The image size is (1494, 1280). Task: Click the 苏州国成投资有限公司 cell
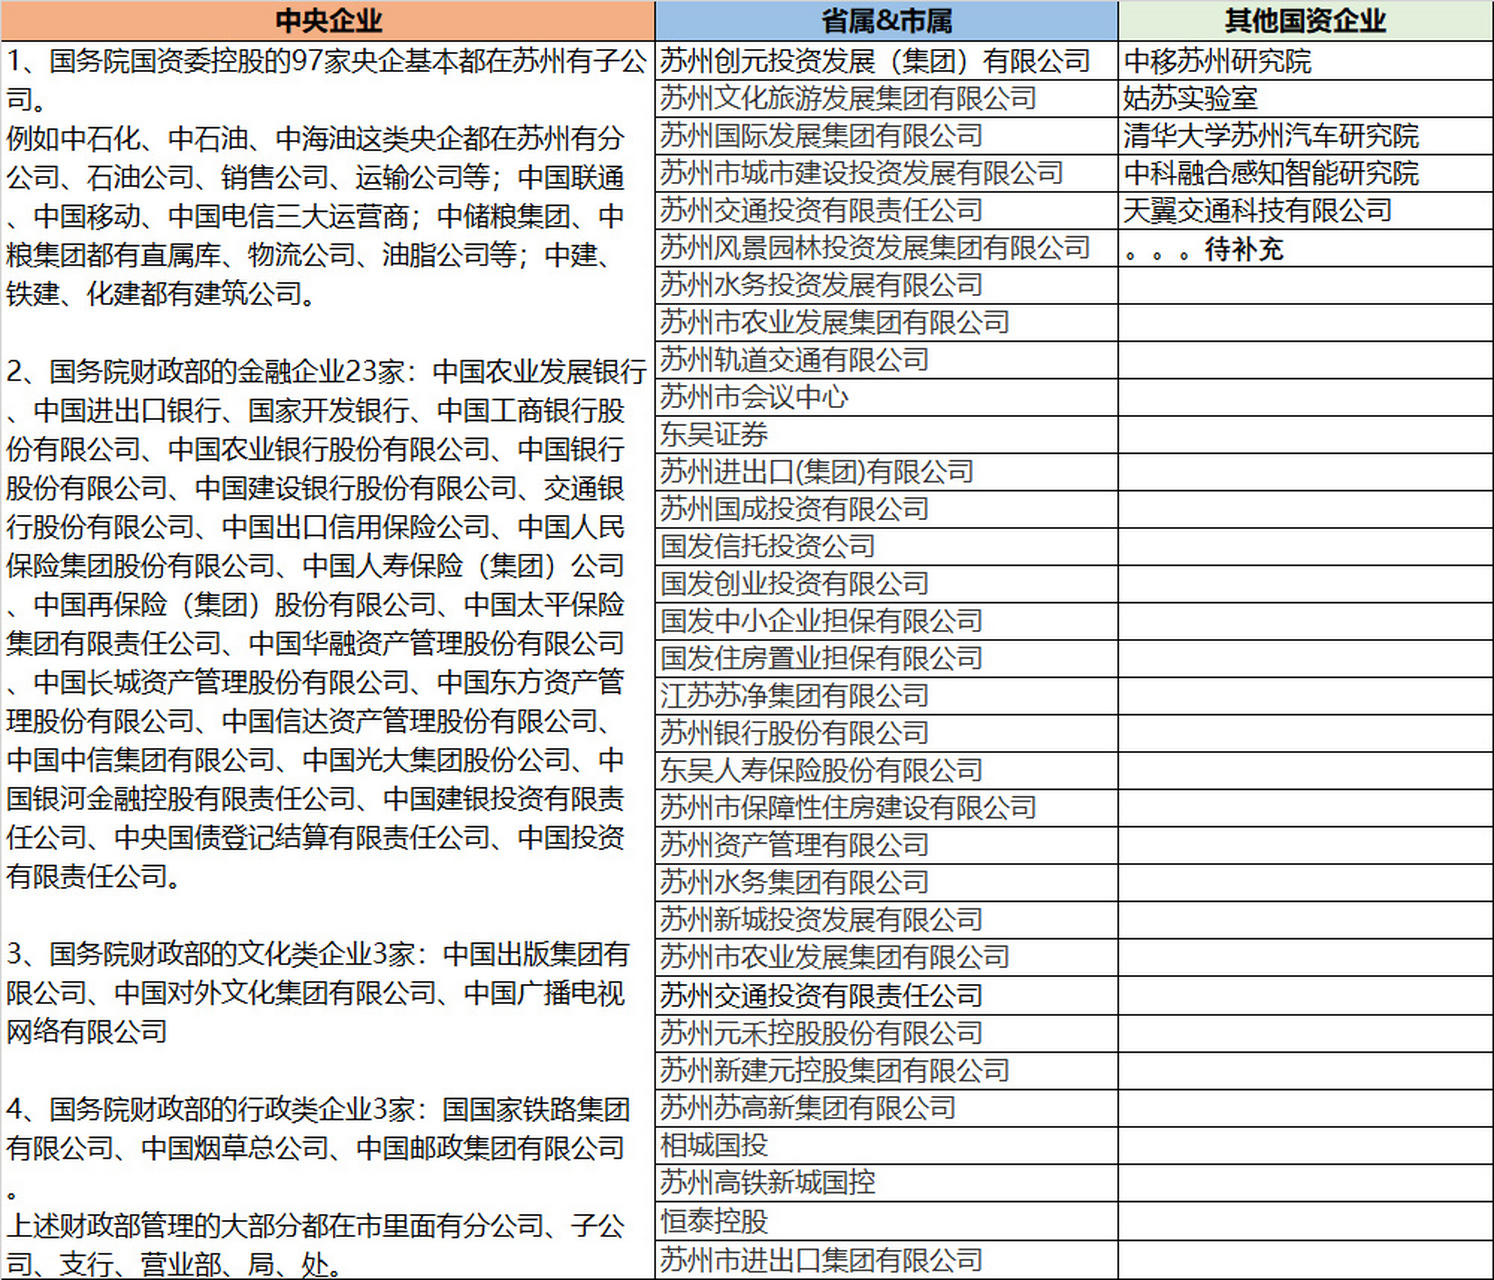(x=886, y=509)
